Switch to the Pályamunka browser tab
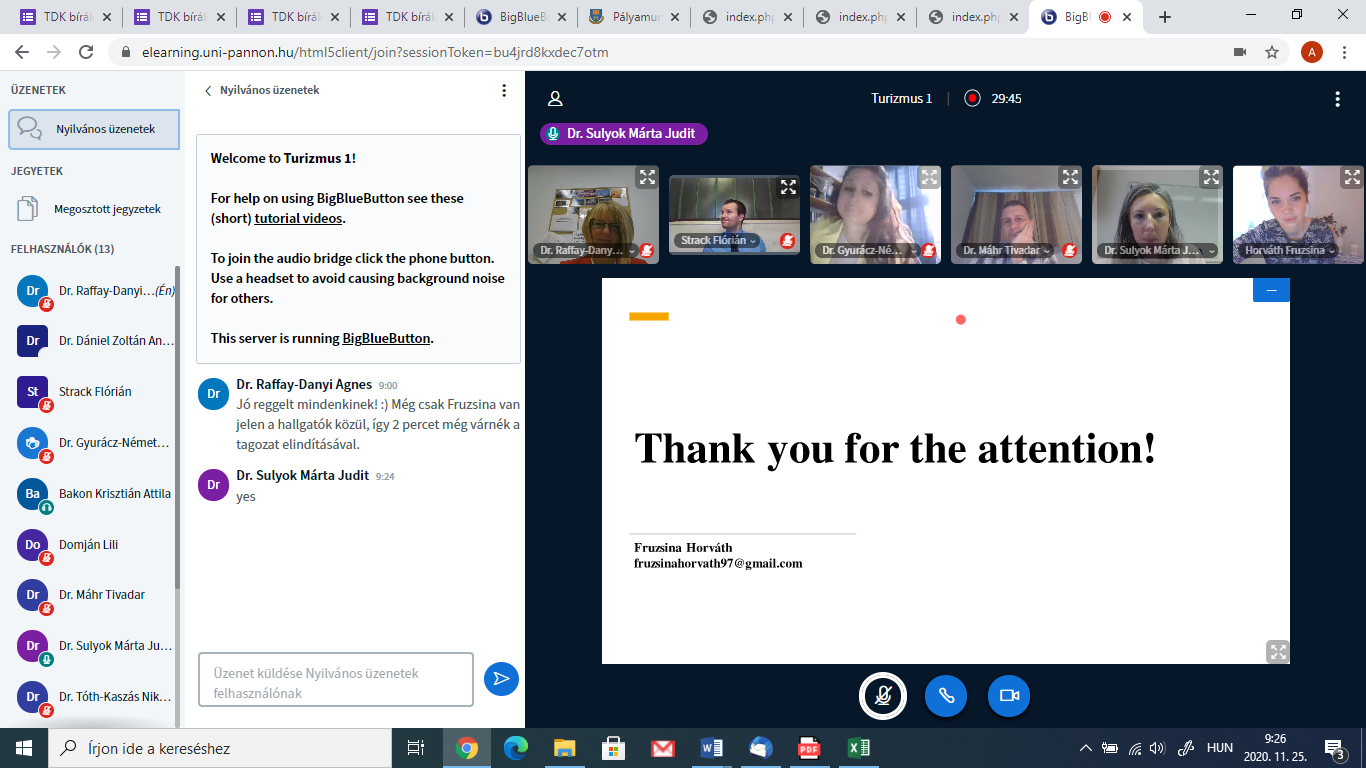Screen dimensions: 1366x768 click(633, 17)
